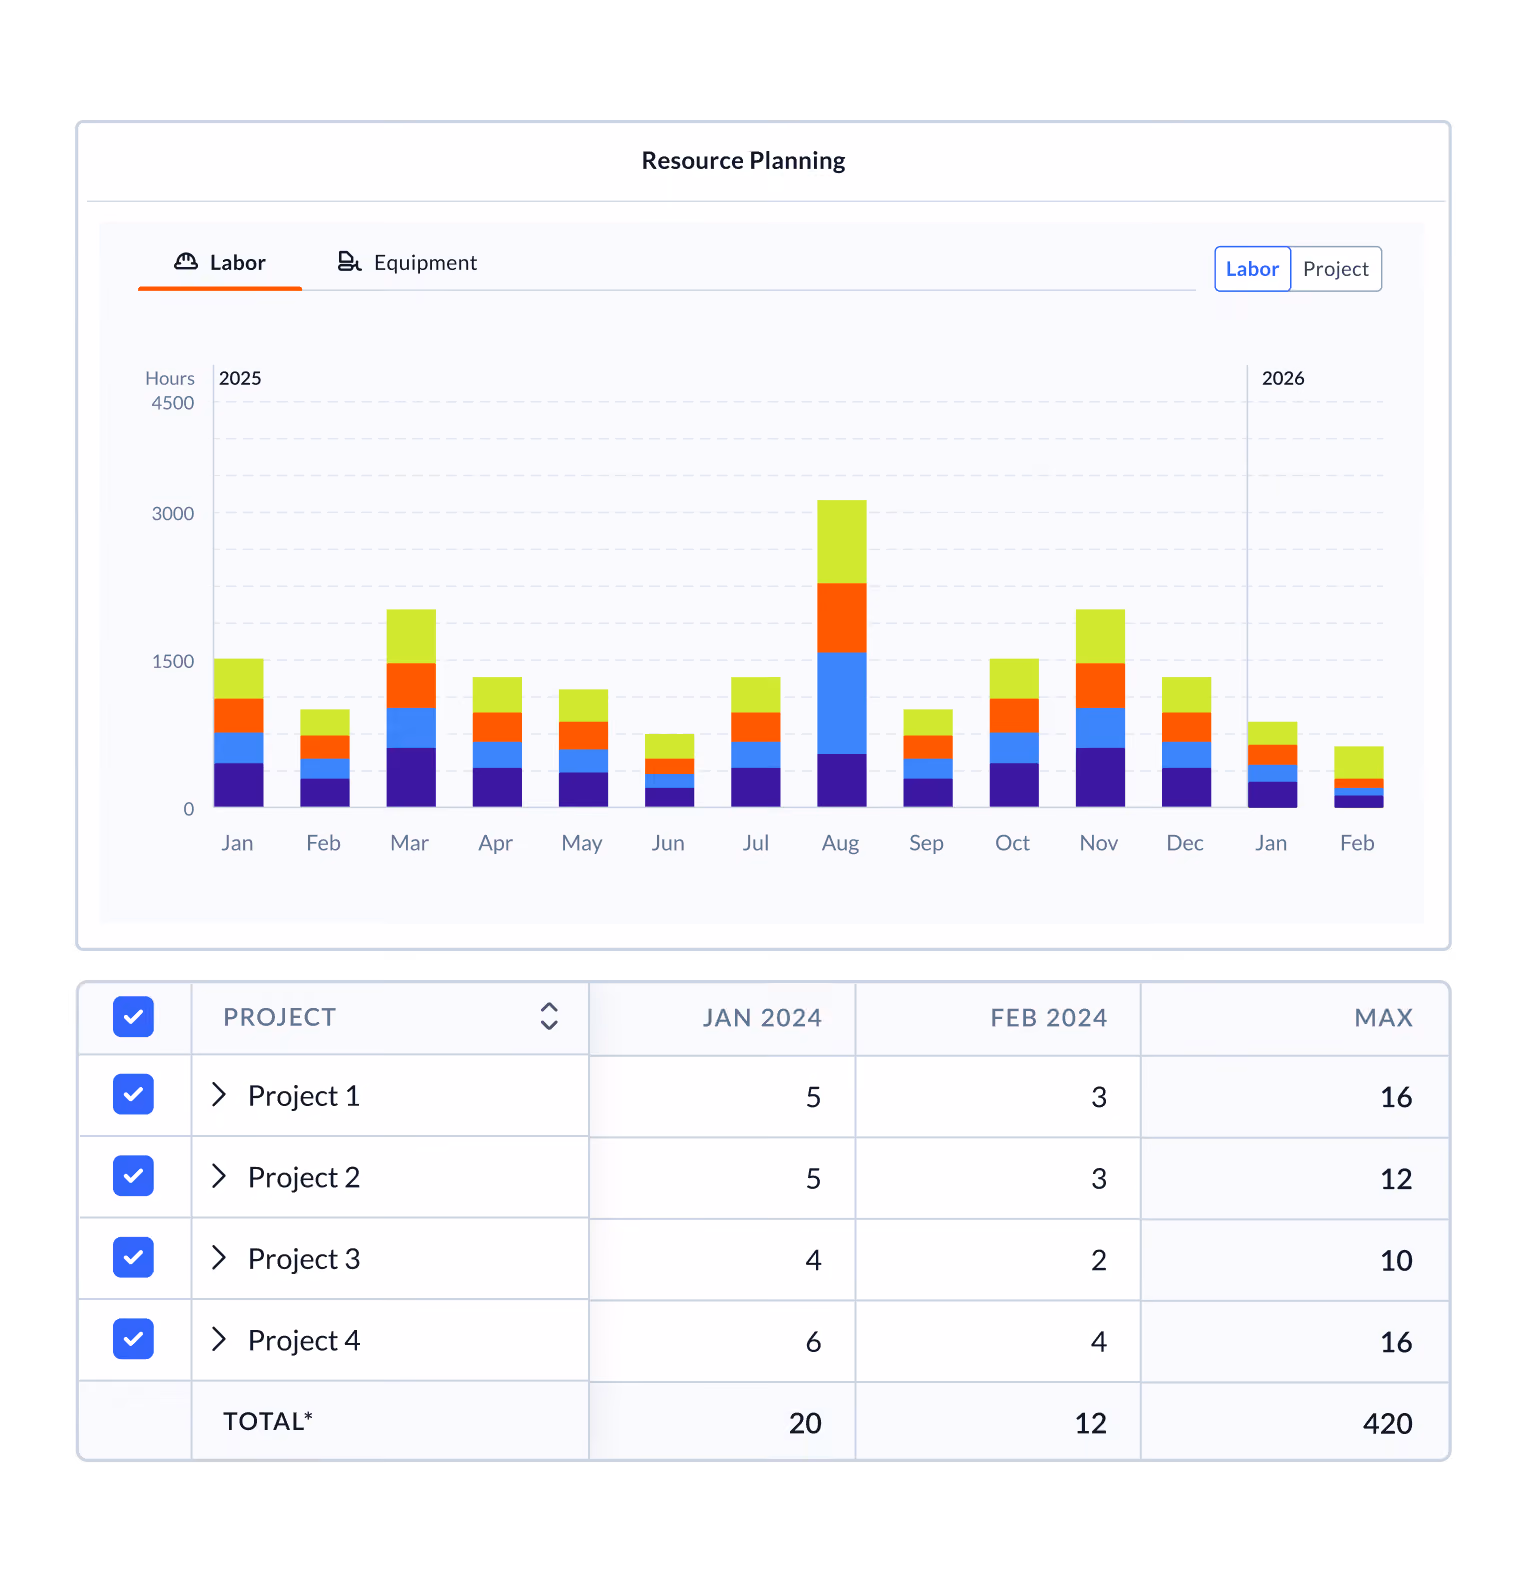
Task: Toggle the select-all checkbox in the table header
Action: point(133,1017)
